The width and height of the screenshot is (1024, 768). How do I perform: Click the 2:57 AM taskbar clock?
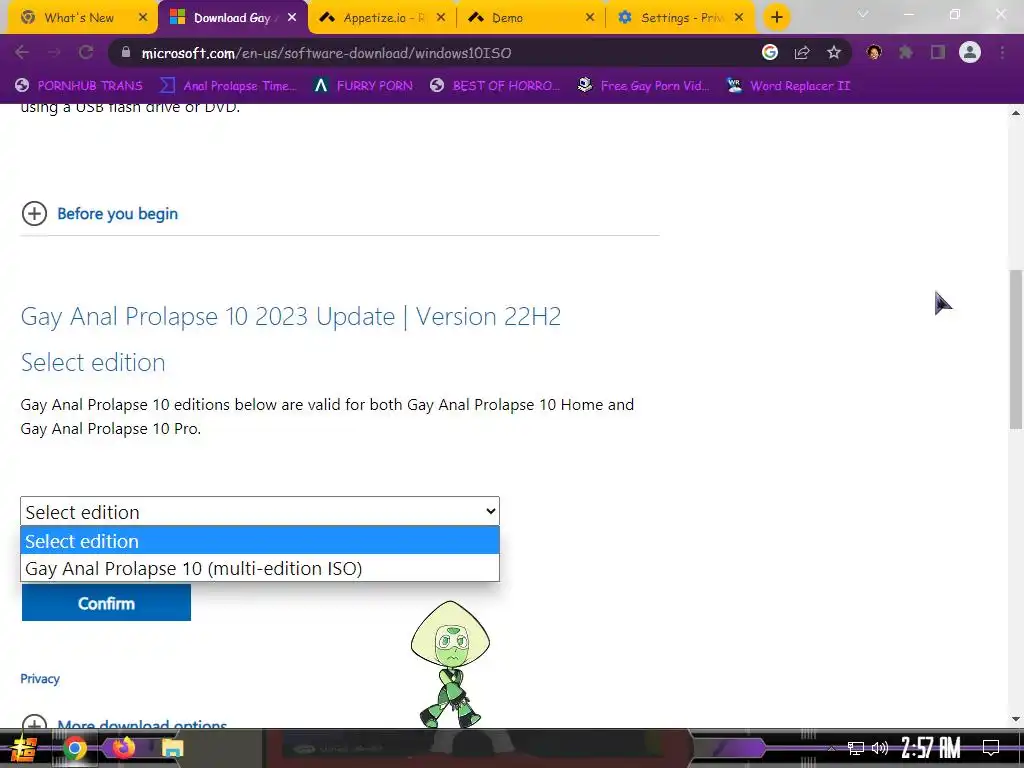[931, 748]
